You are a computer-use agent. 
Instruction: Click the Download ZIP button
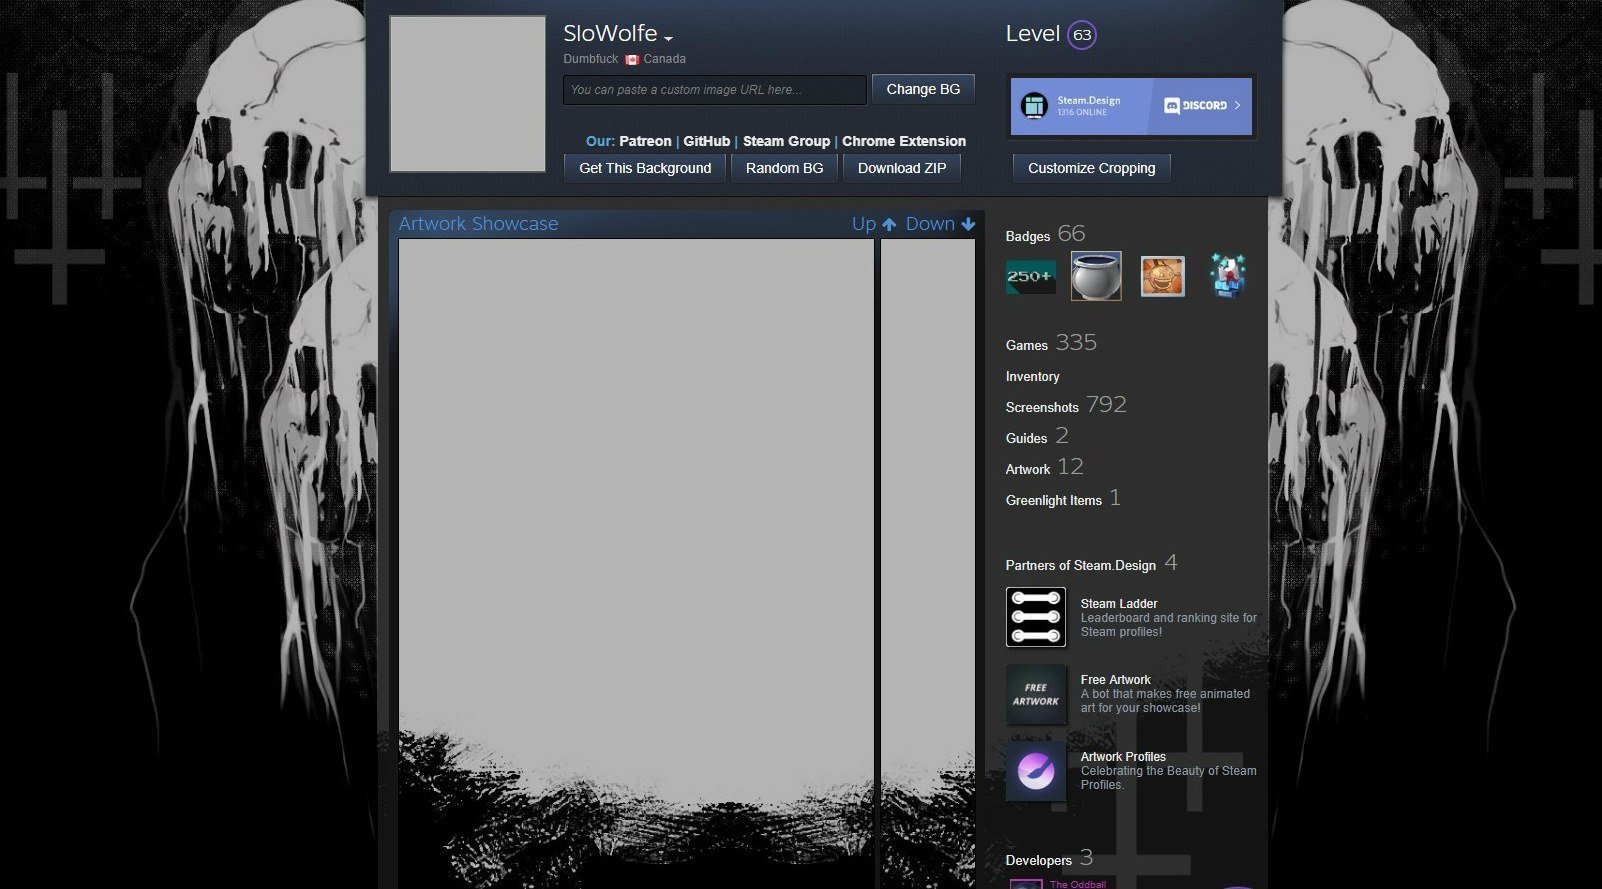click(901, 168)
